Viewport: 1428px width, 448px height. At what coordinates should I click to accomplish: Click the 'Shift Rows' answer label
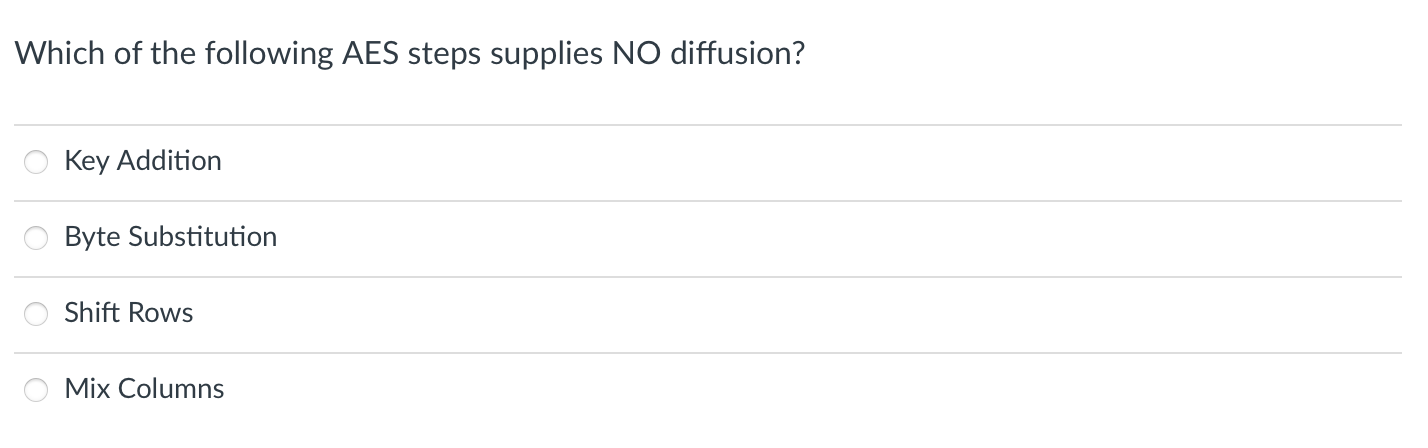pyautogui.click(x=128, y=313)
